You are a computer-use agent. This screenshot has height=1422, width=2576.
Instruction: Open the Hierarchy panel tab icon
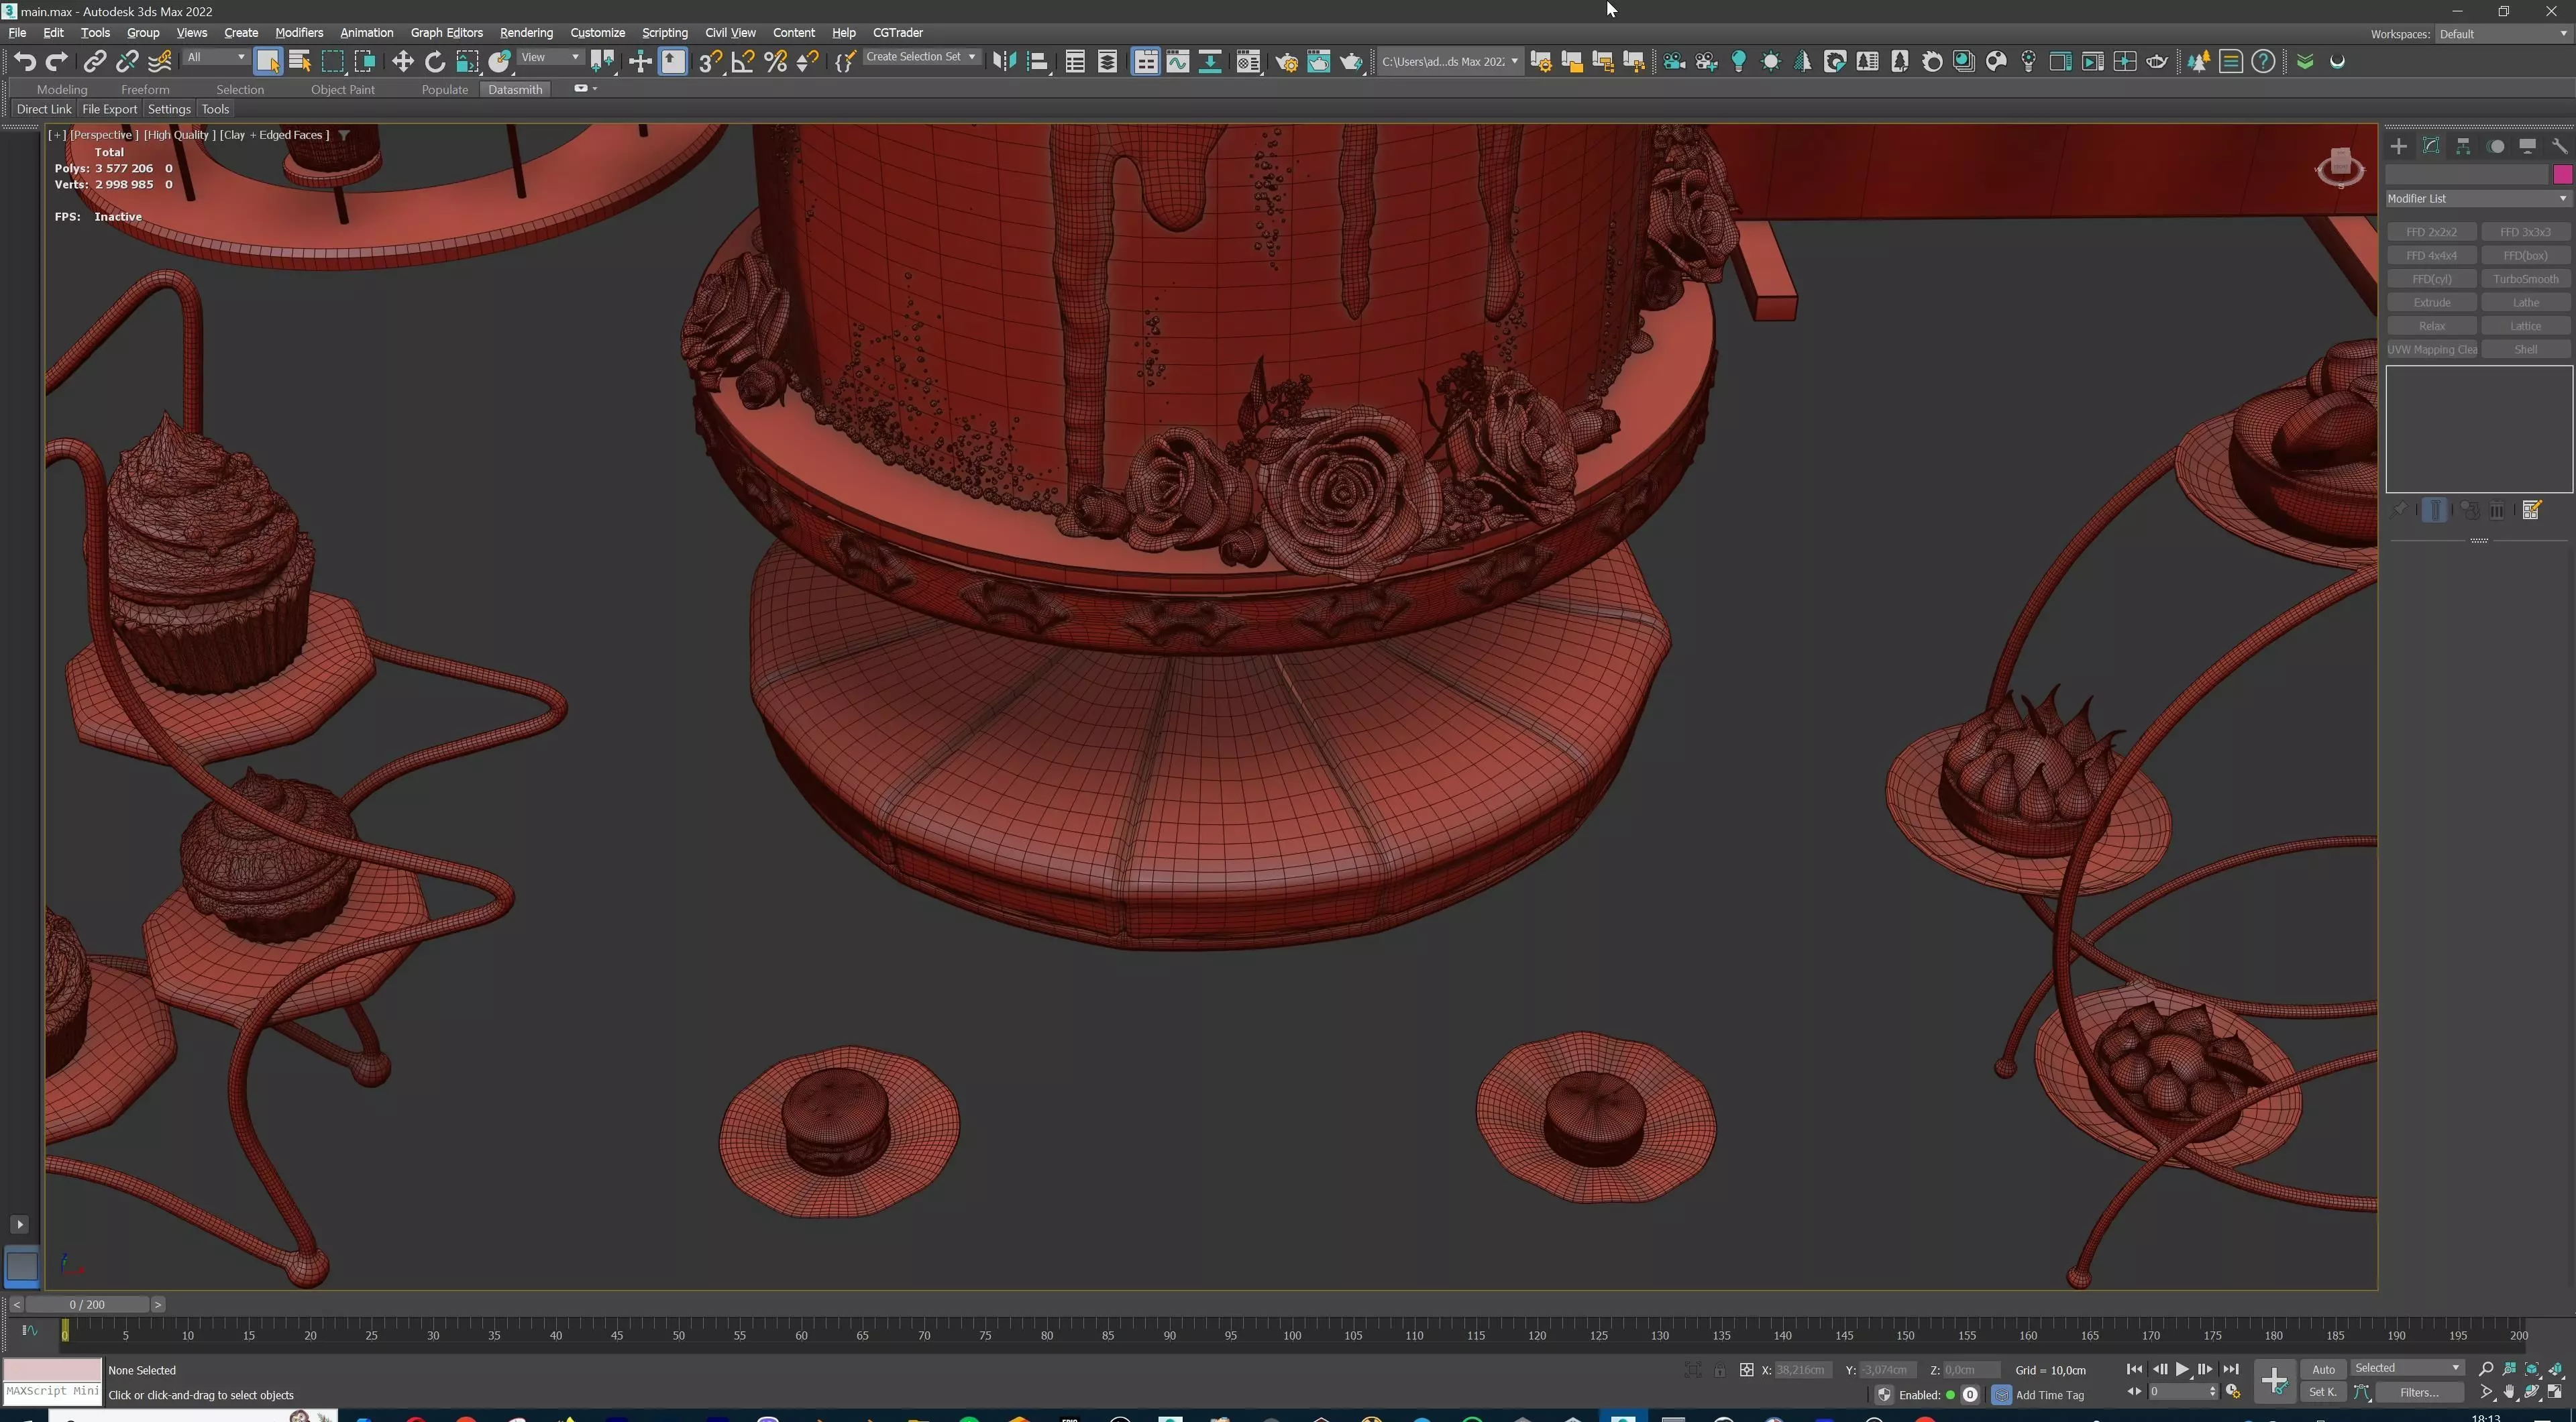tap(2463, 146)
